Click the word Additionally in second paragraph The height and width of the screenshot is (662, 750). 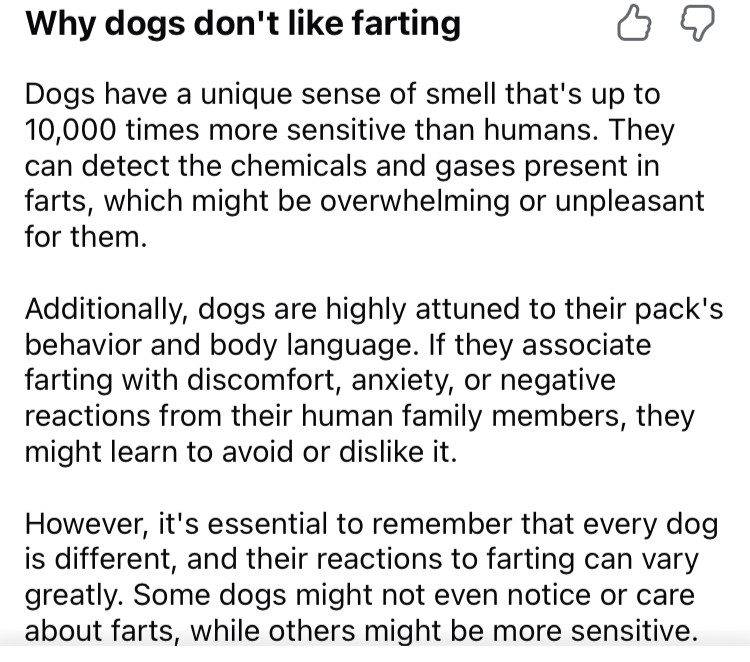pos(105,309)
